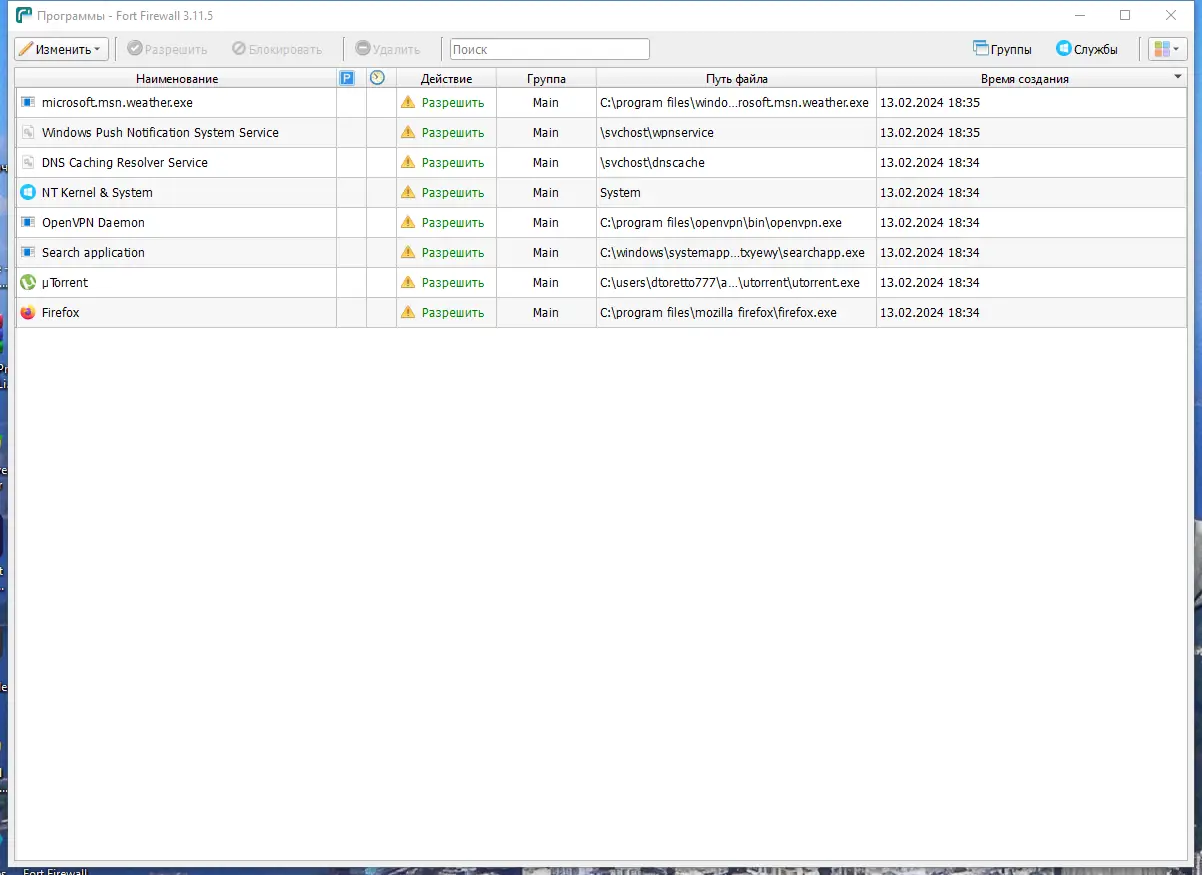The height and width of the screenshot is (875, 1202).
Task: Click the NT Kernel & System icon
Action: 28,192
